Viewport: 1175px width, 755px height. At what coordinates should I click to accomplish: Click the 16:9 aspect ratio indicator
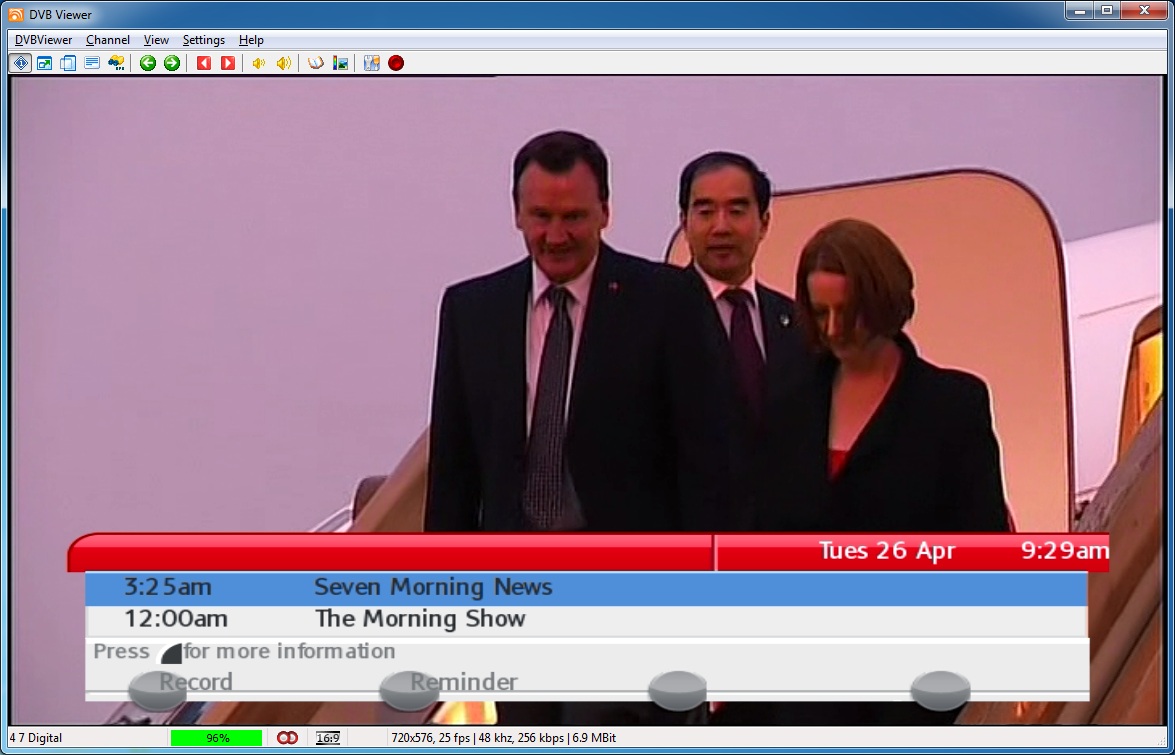pyautogui.click(x=327, y=738)
